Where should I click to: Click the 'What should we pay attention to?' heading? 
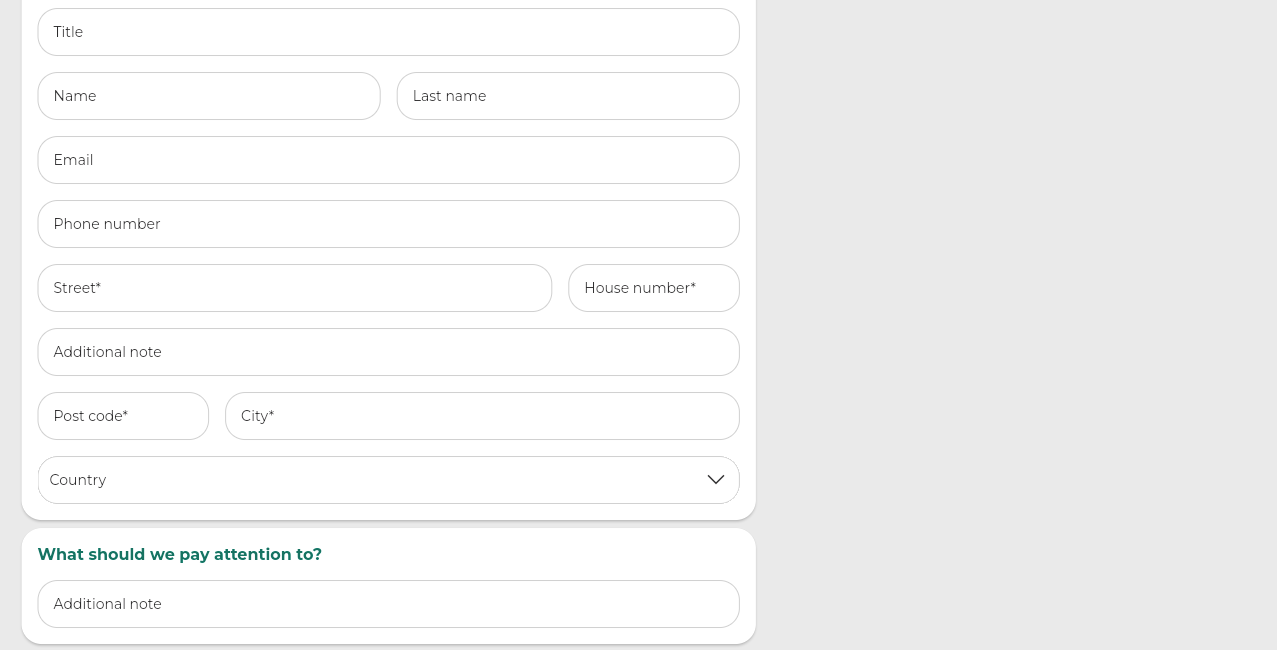click(180, 555)
